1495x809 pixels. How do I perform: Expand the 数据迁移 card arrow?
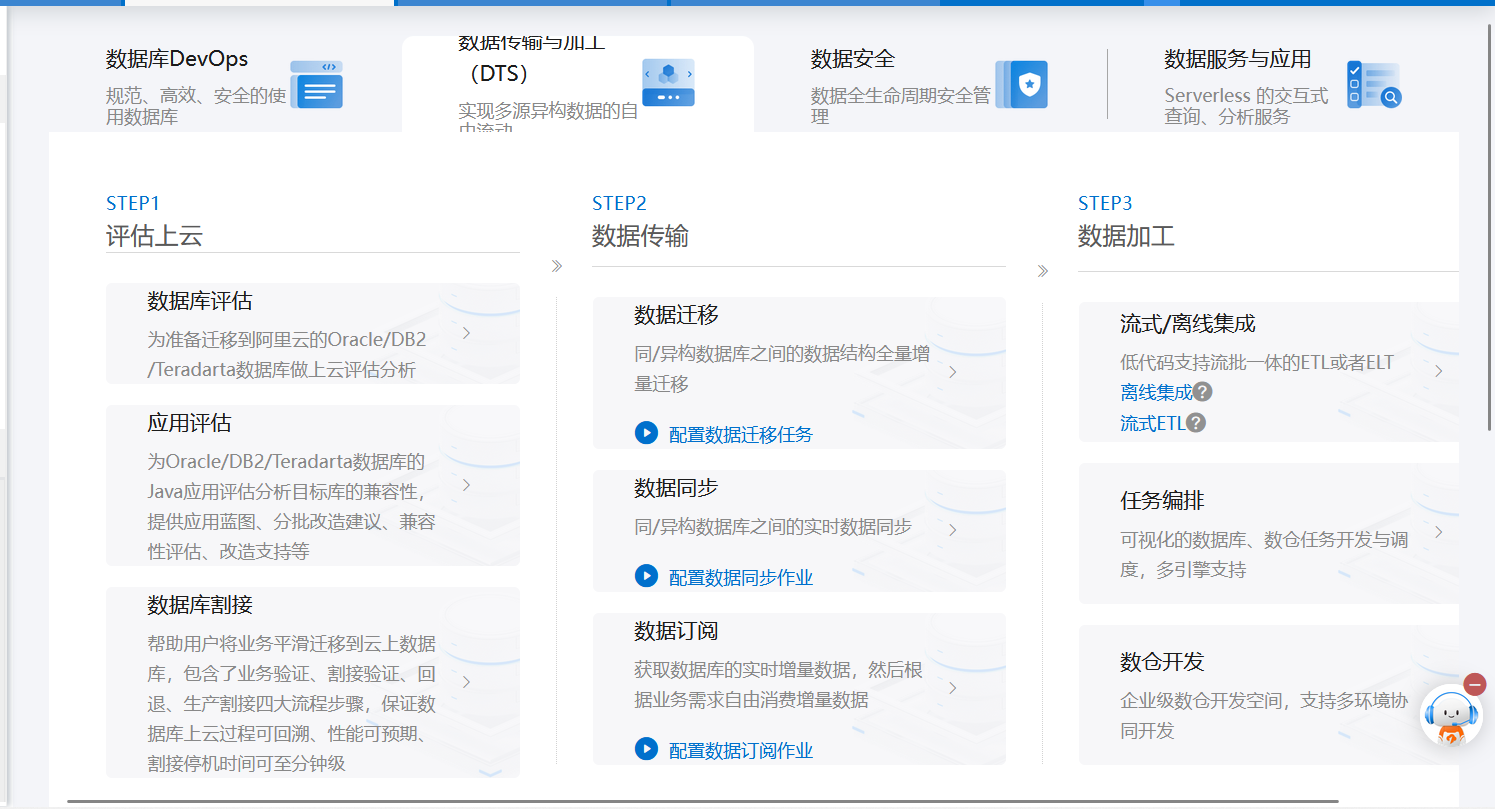click(953, 372)
